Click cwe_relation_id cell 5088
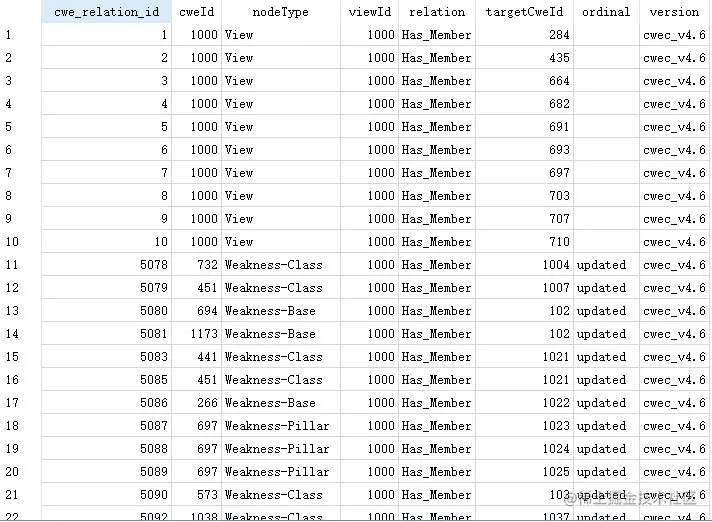 tap(106, 448)
